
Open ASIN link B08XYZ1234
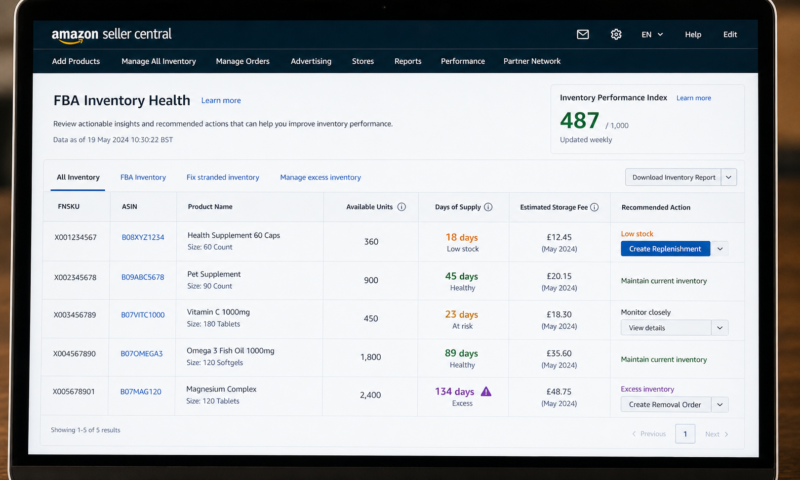(x=143, y=237)
